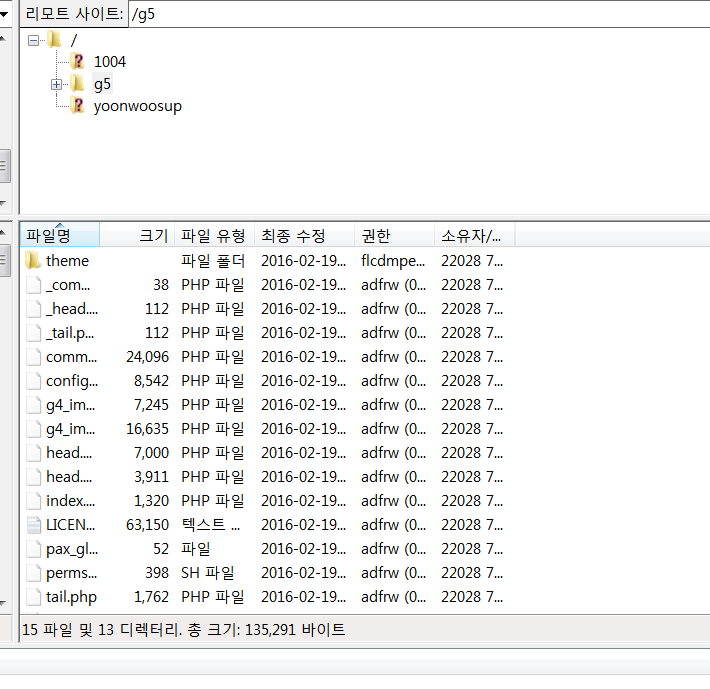Click the _com... file icon

pyautogui.click(x=33, y=285)
